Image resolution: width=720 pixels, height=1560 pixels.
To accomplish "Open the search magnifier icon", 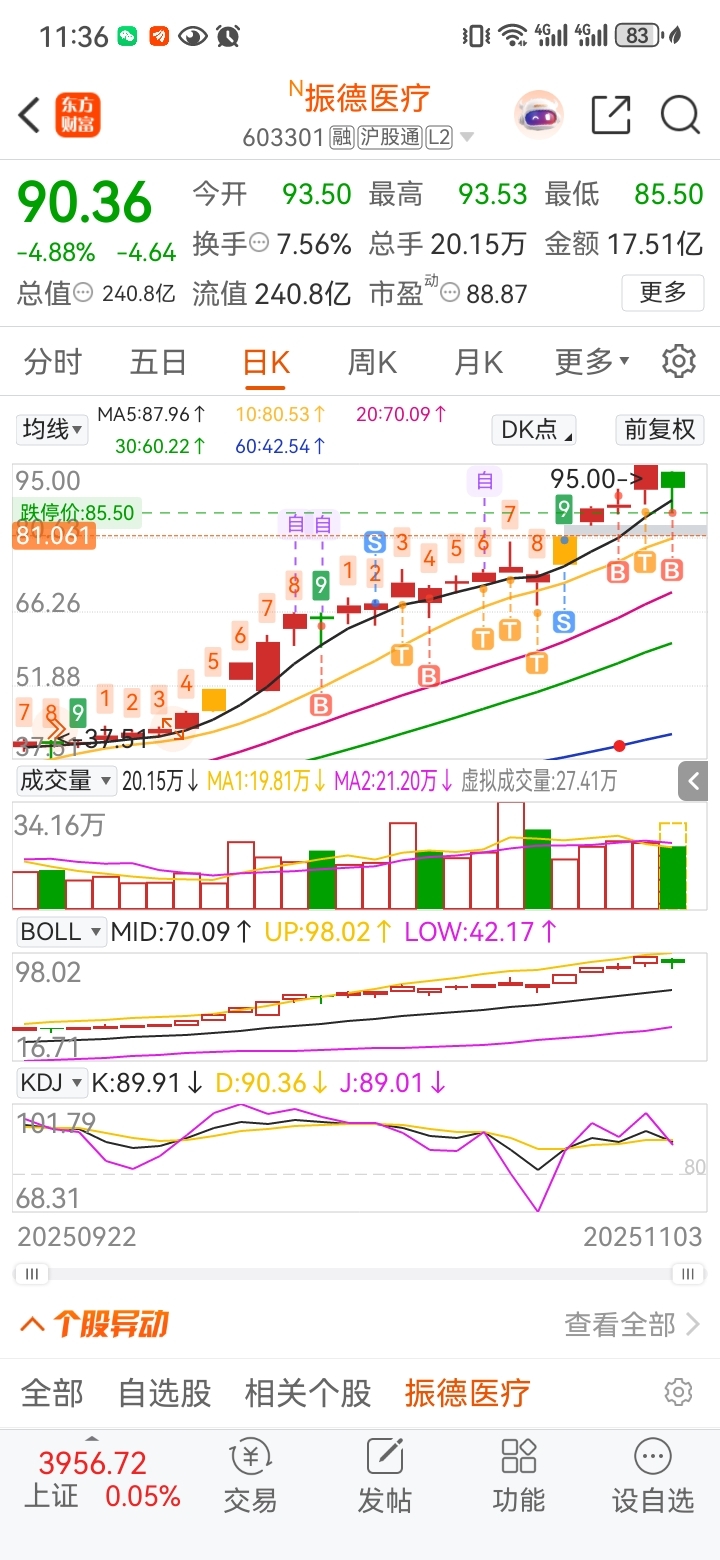I will (x=680, y=115).
